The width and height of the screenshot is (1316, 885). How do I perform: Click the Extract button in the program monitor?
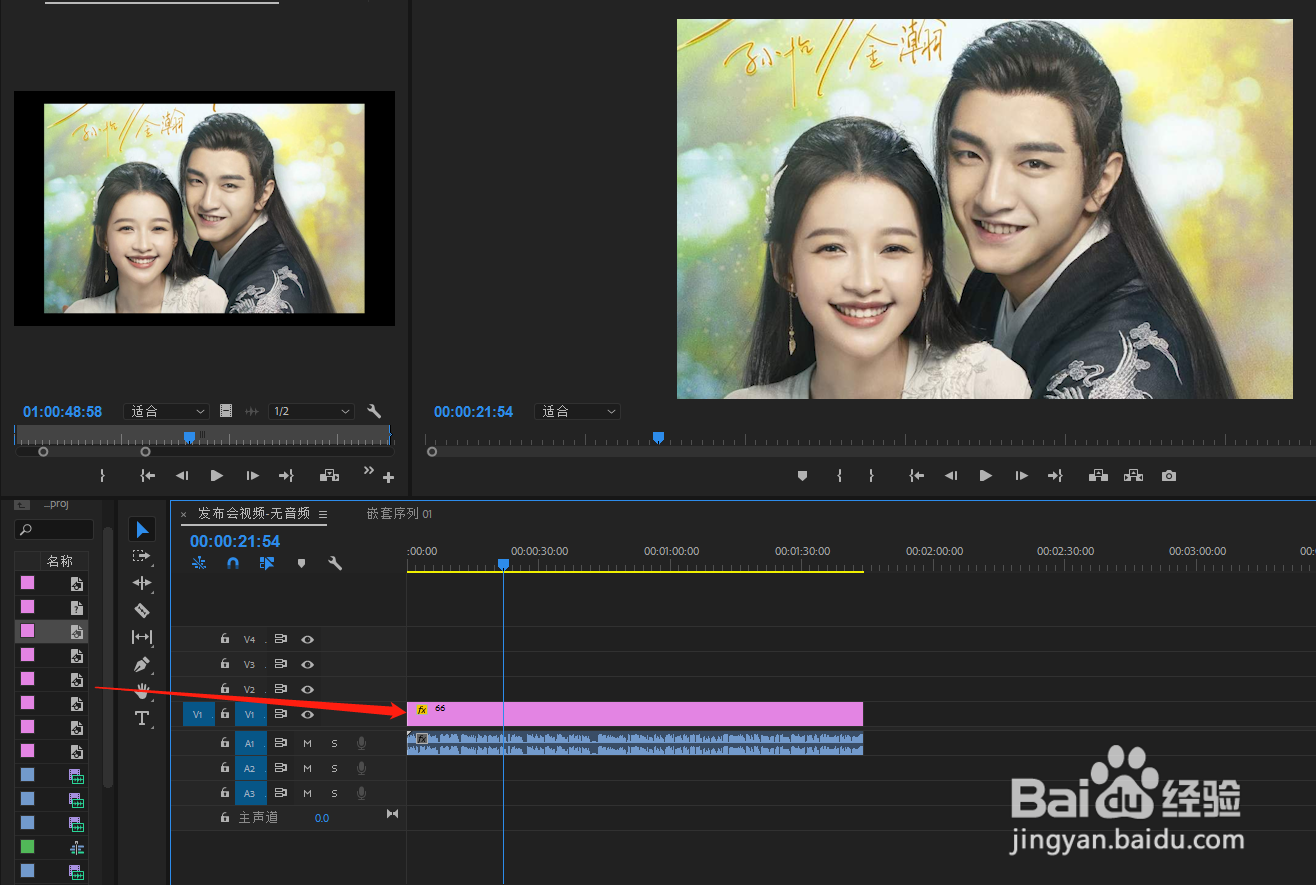(x=1133, y=476)
